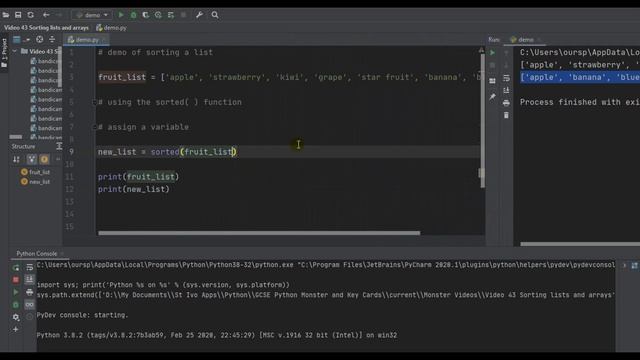Screen dimensions: 640x360
Task: Click the concurrency diagram run icon
Action: pos(171,15)
